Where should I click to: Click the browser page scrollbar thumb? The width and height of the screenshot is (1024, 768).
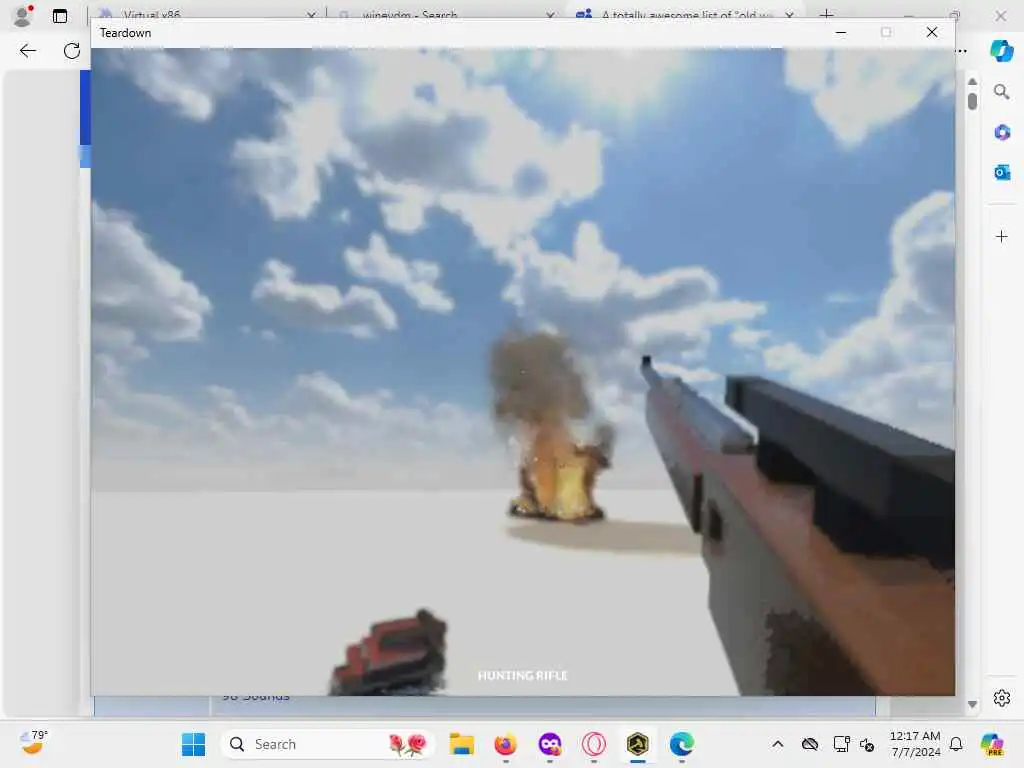click(x=972, y=101)
